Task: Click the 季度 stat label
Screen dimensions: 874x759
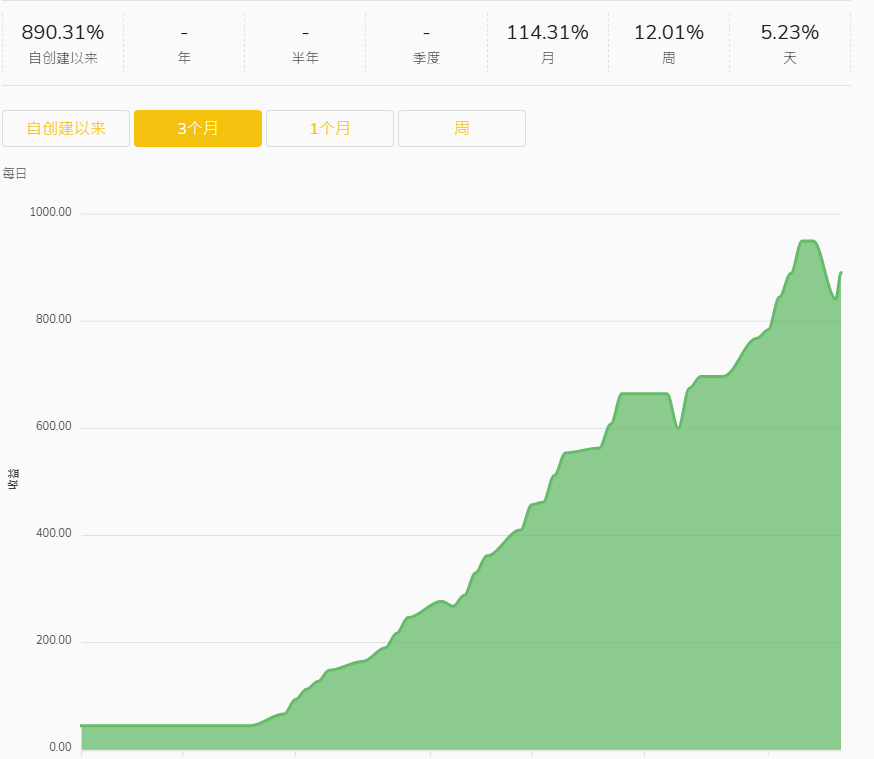Action: click(426, 58)
